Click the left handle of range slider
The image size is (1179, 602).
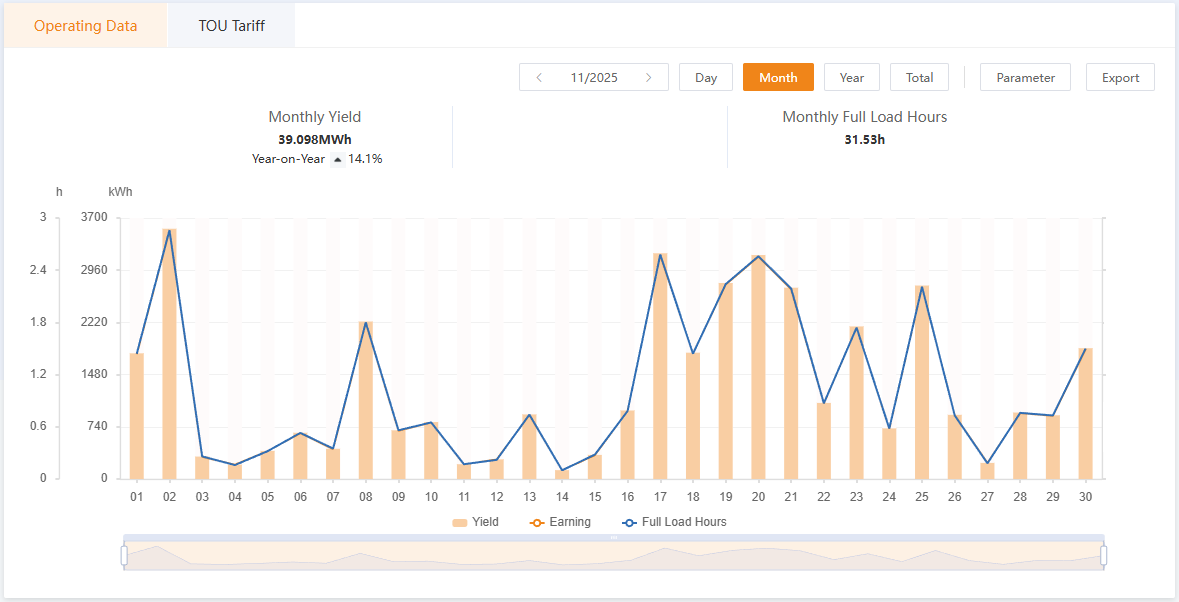click(x=125, y=554)
